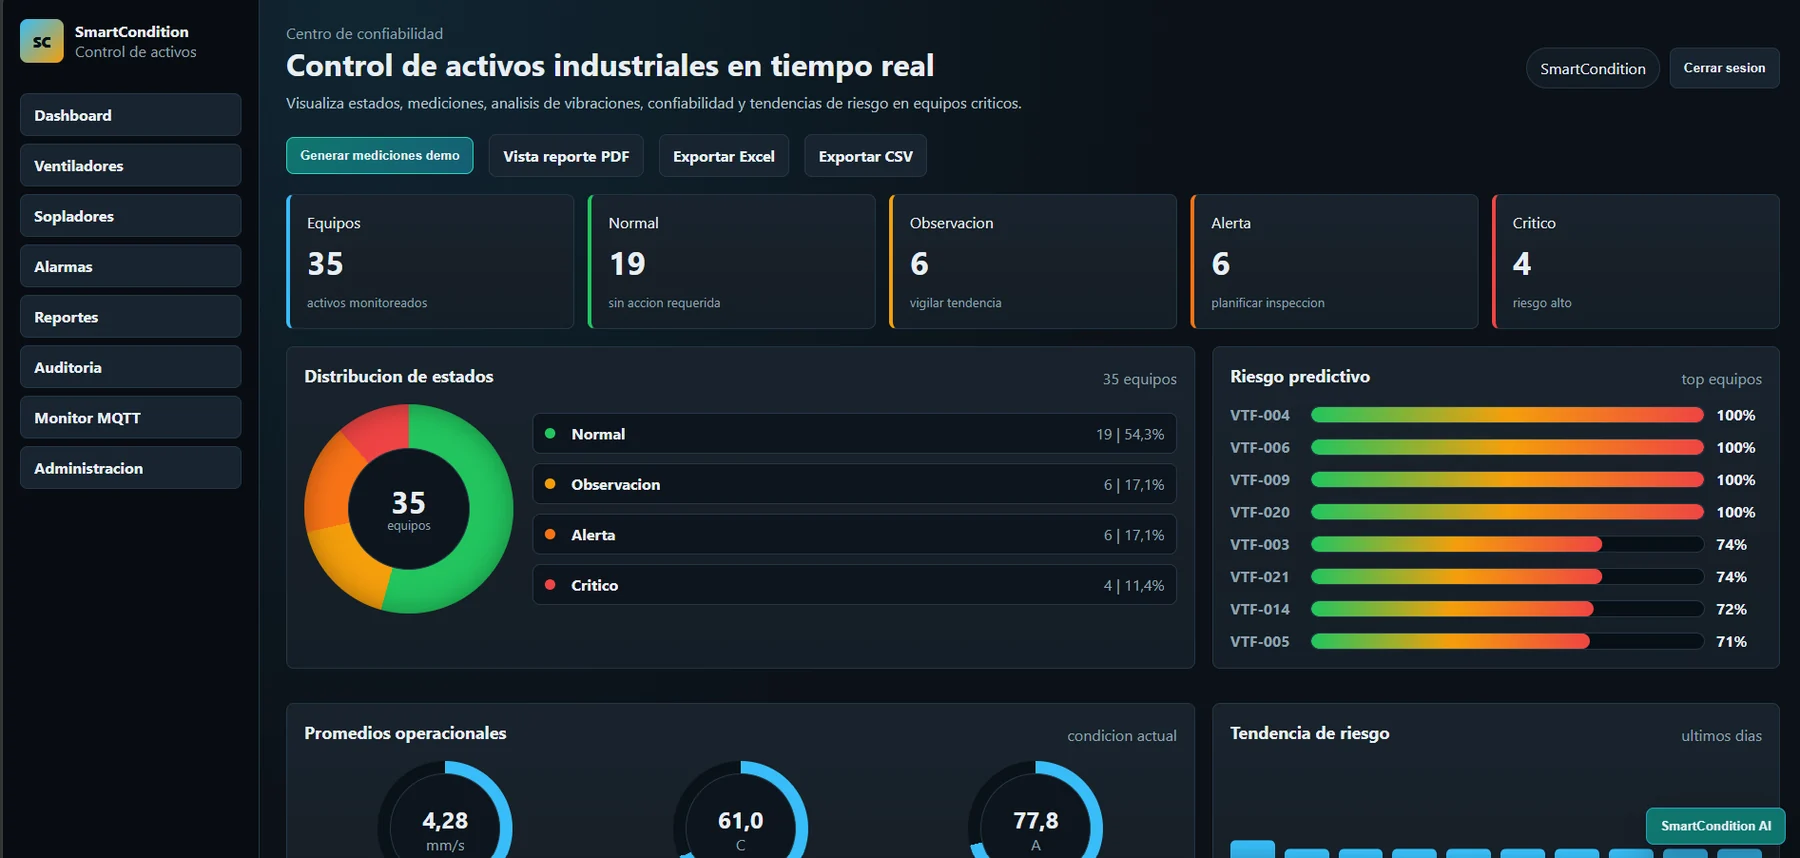Image resolution: width=1800 pixels, height=858 pixels.
Task: Open the Dashboard menu item
Action: tap(130, 115)
